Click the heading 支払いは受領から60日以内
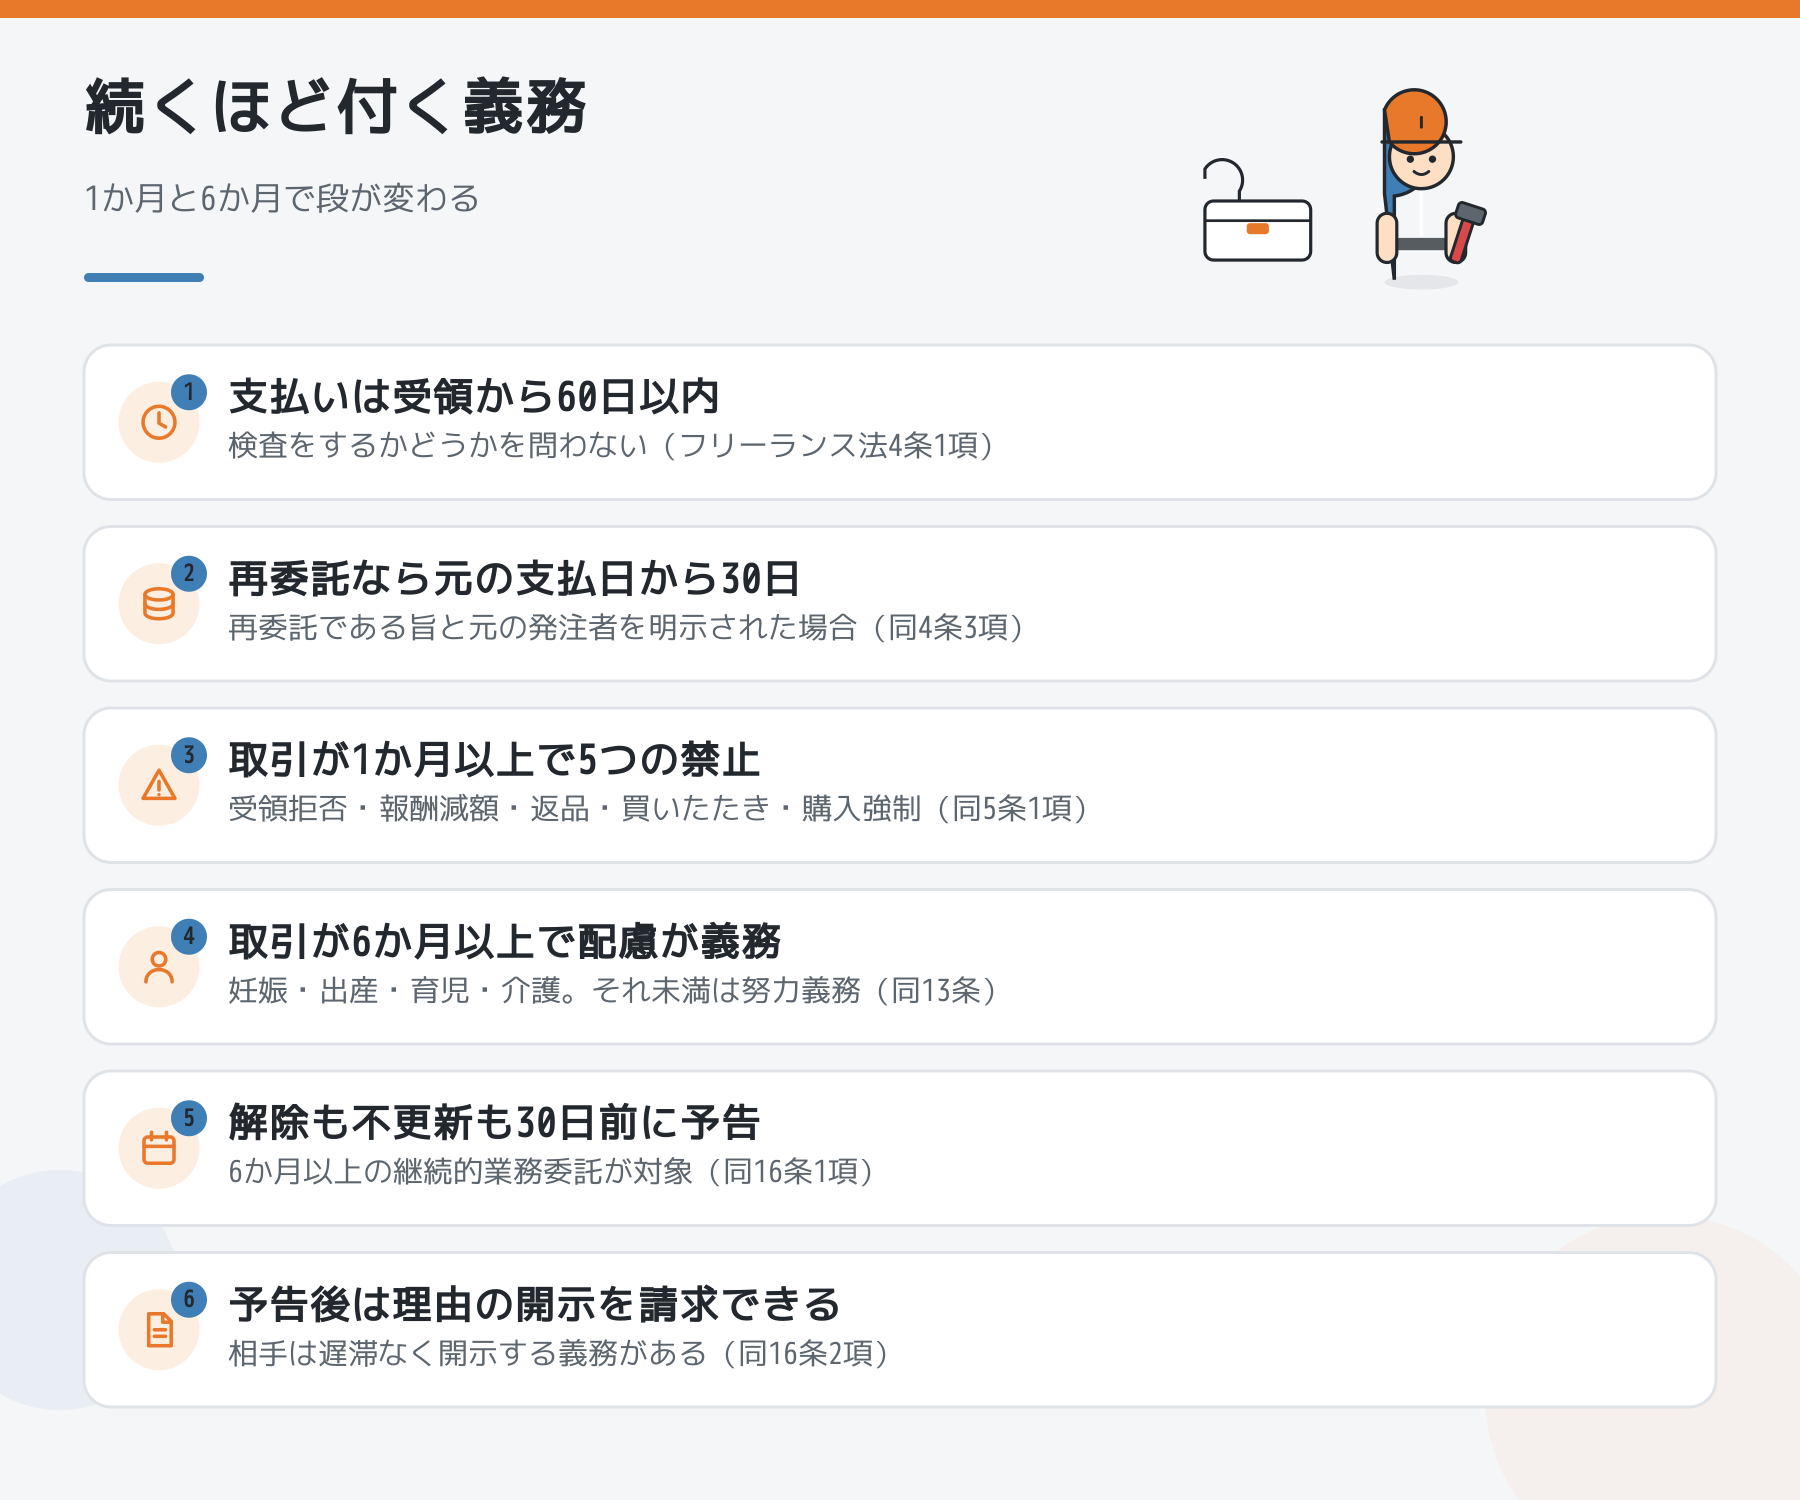The width and height of the screenshot is (1800, 1500). [x=474, y=397]
